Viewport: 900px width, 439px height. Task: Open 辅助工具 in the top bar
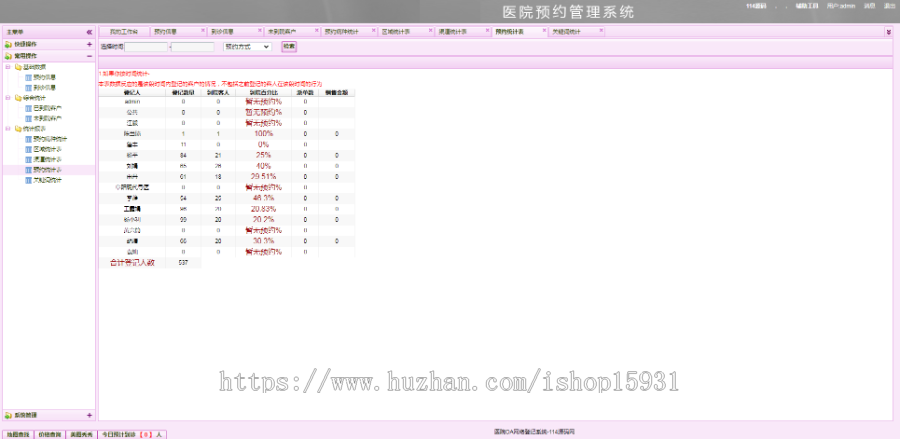coord(806,6)
